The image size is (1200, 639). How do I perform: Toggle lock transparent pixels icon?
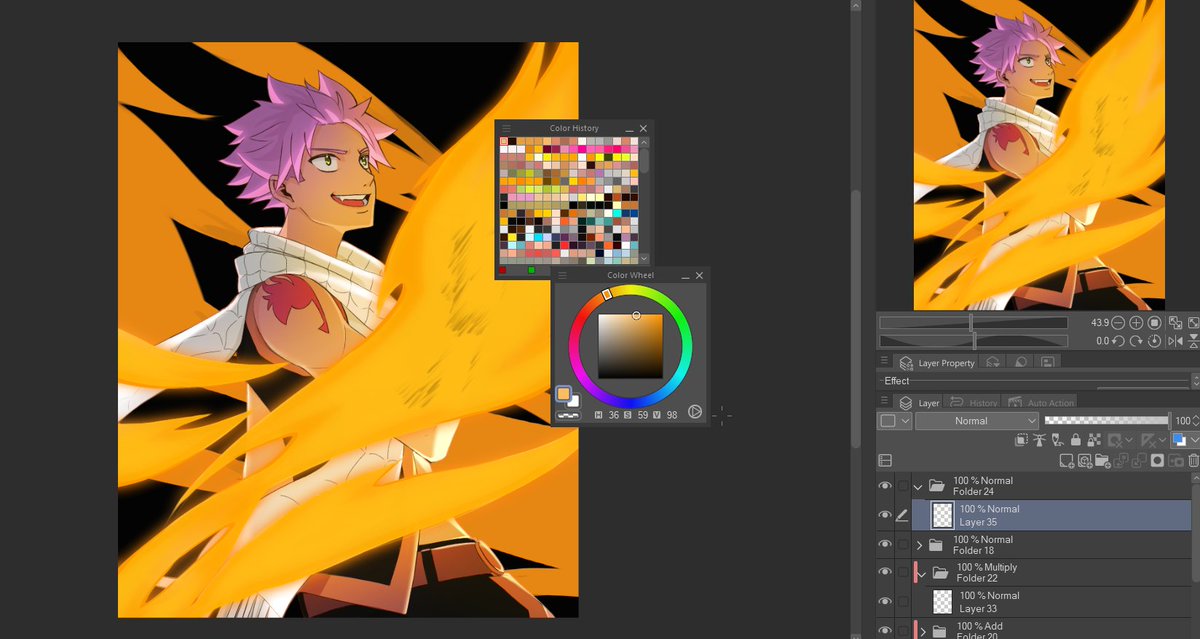click(x=1094, y=440)
